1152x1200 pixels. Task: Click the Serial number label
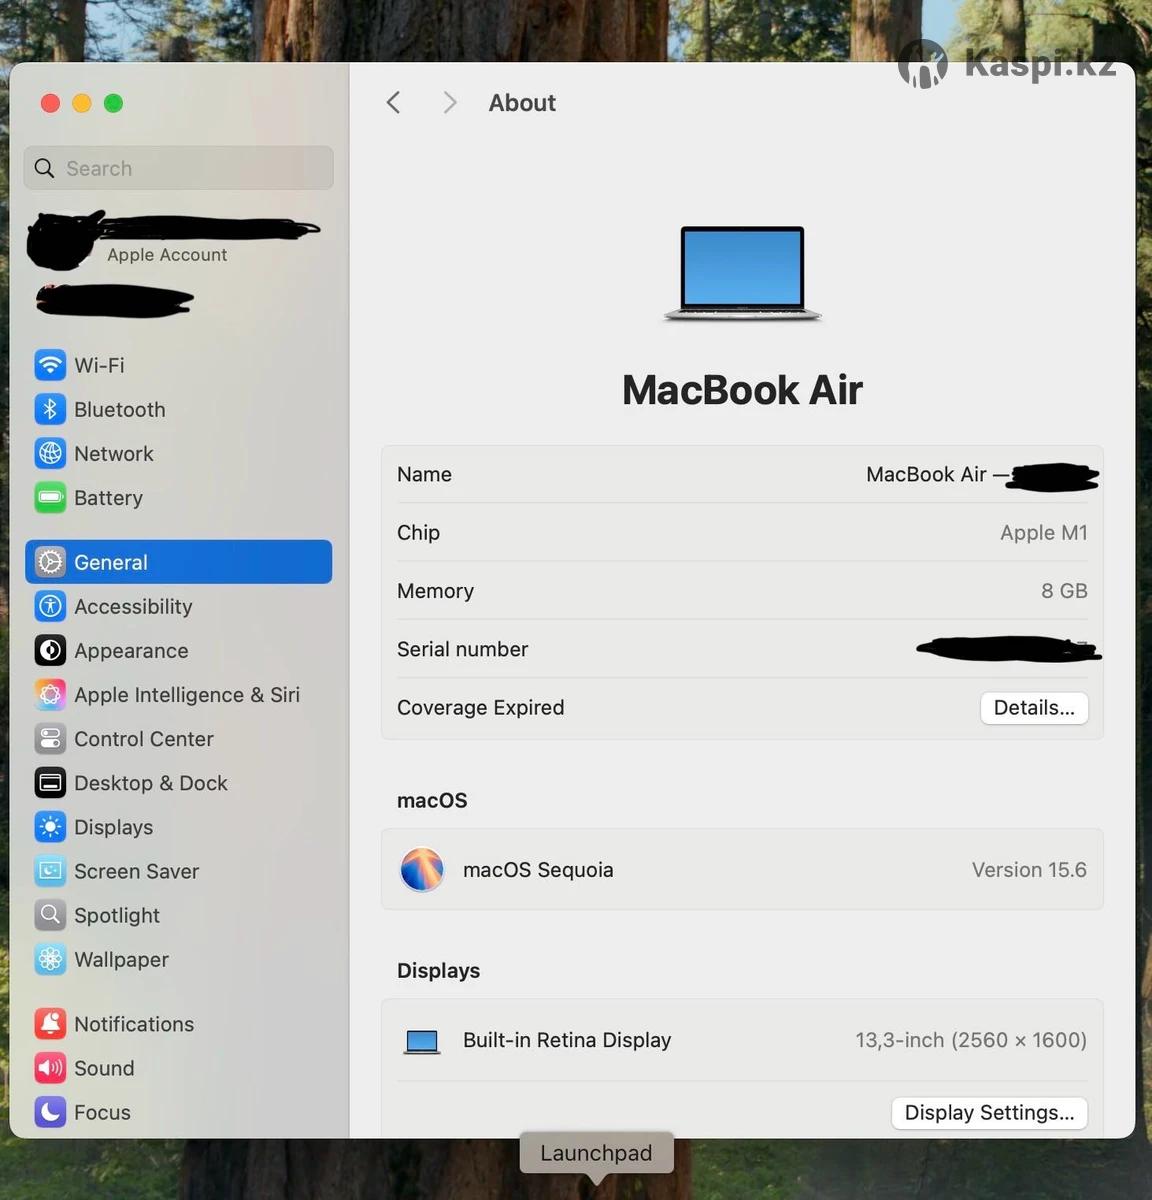(463, 649)
